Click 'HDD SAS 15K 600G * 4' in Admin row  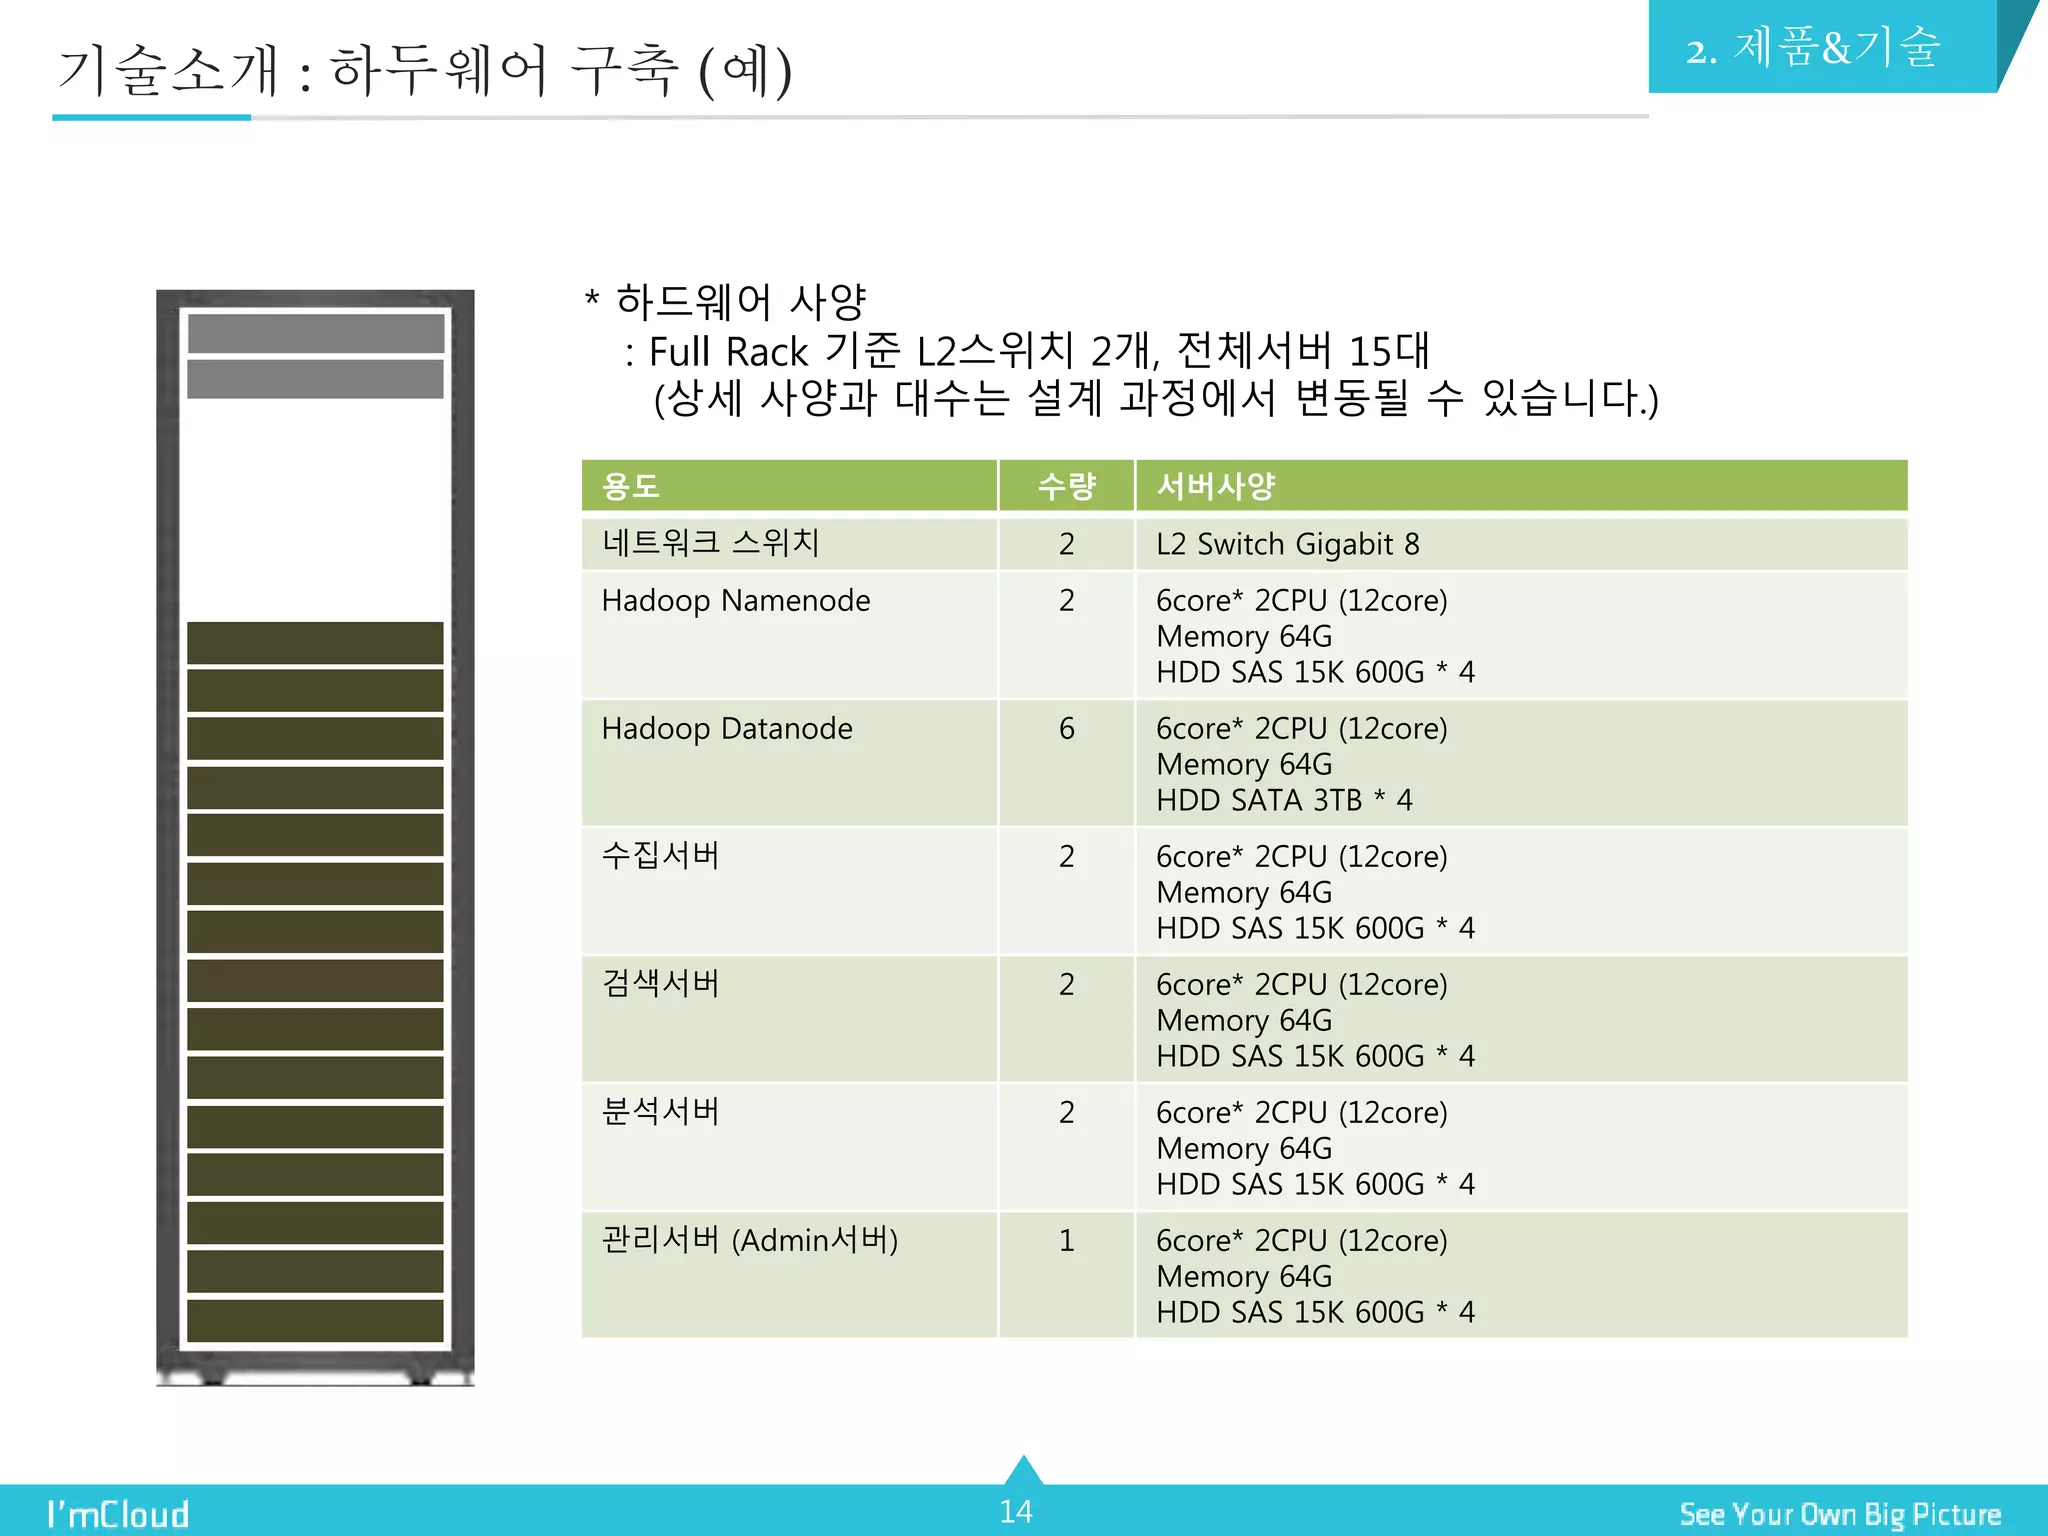click(x=1315, y=1312)
